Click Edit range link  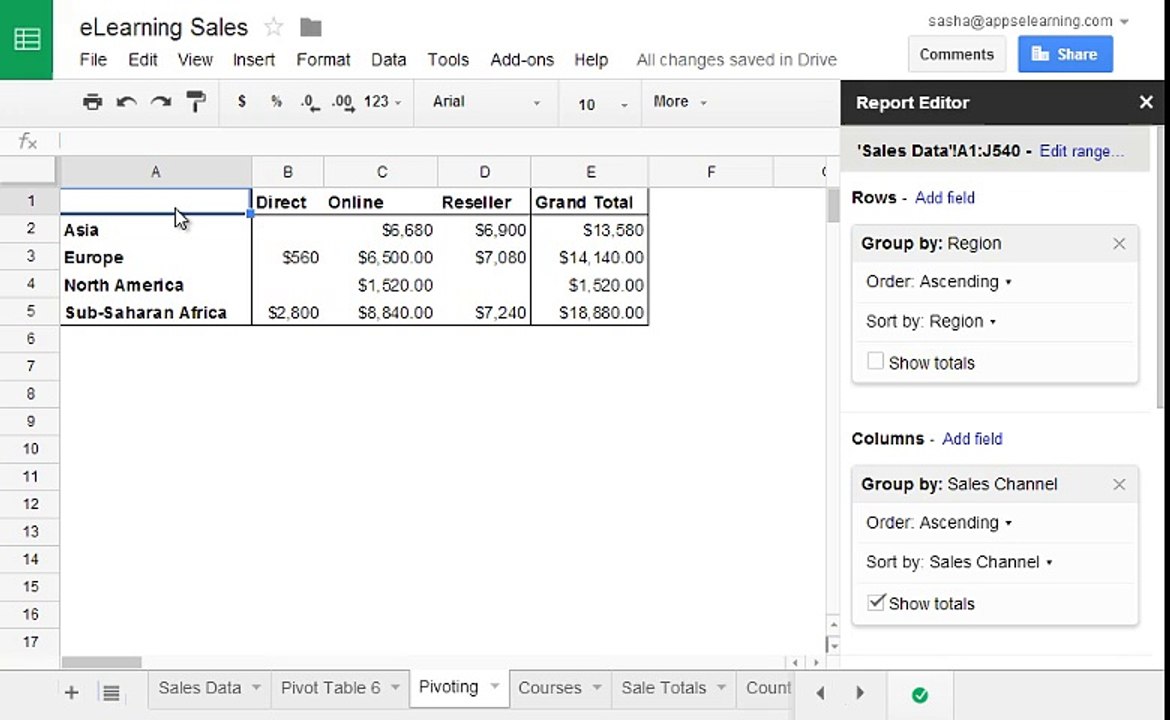point(1081,151)
